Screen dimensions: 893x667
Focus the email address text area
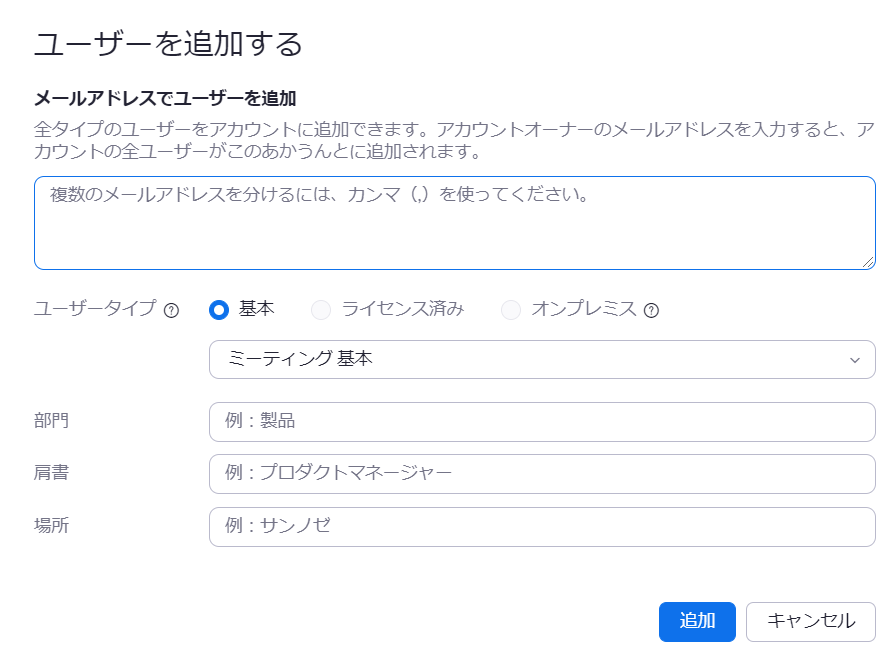click(454, 223)
